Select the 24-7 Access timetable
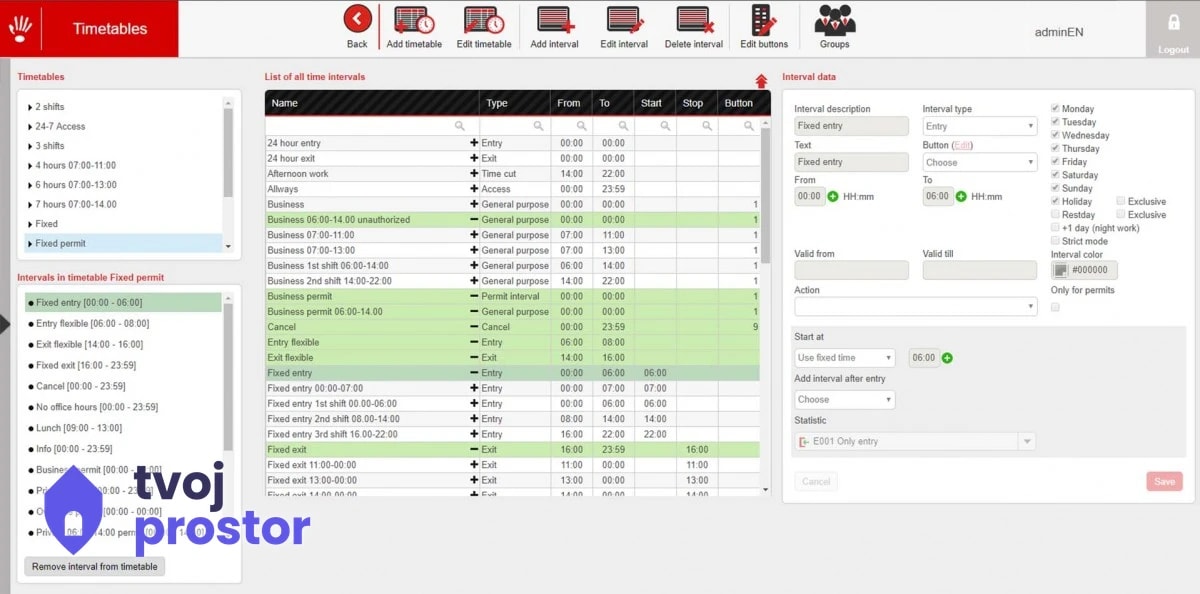The width and height of the screenshot is (1200, 594). [x=60, y=126]
